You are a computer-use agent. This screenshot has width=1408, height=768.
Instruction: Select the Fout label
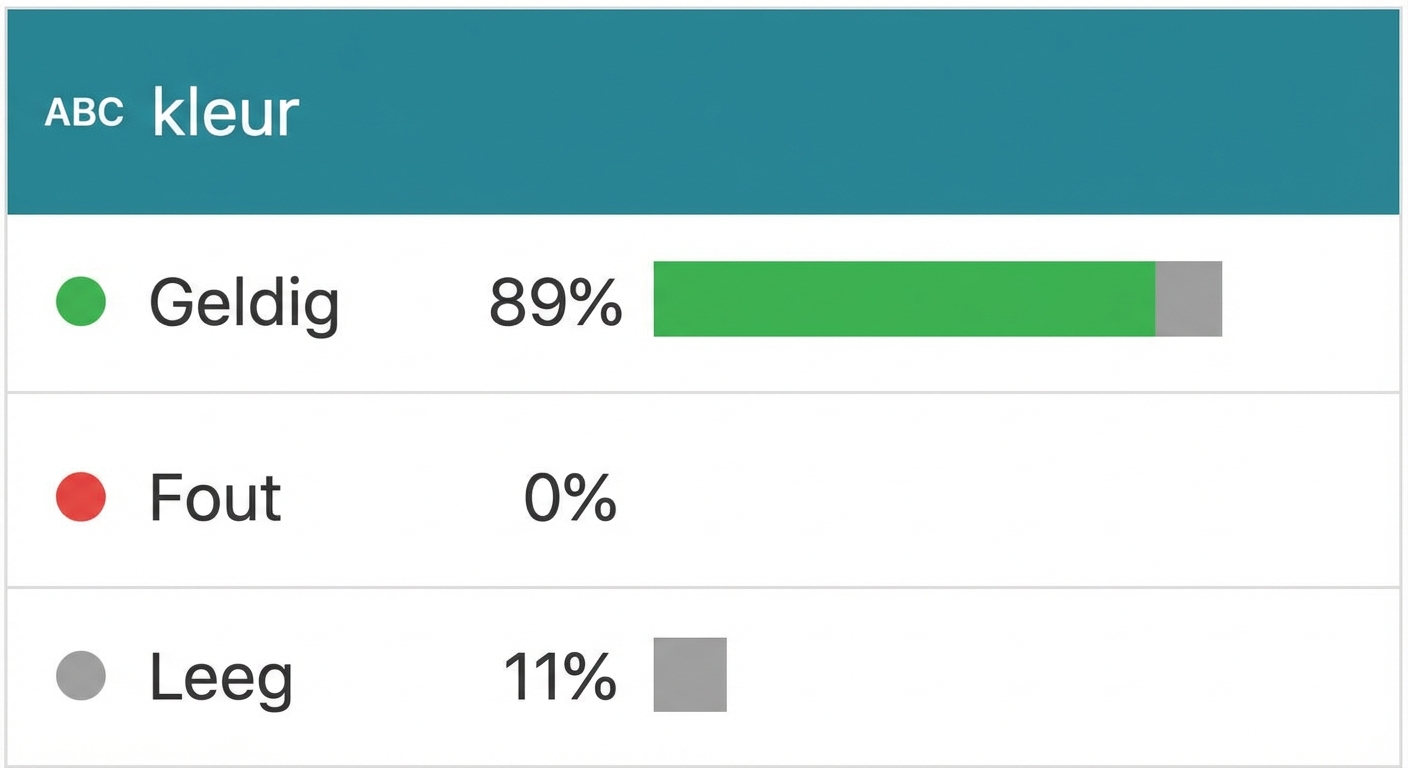215,497
